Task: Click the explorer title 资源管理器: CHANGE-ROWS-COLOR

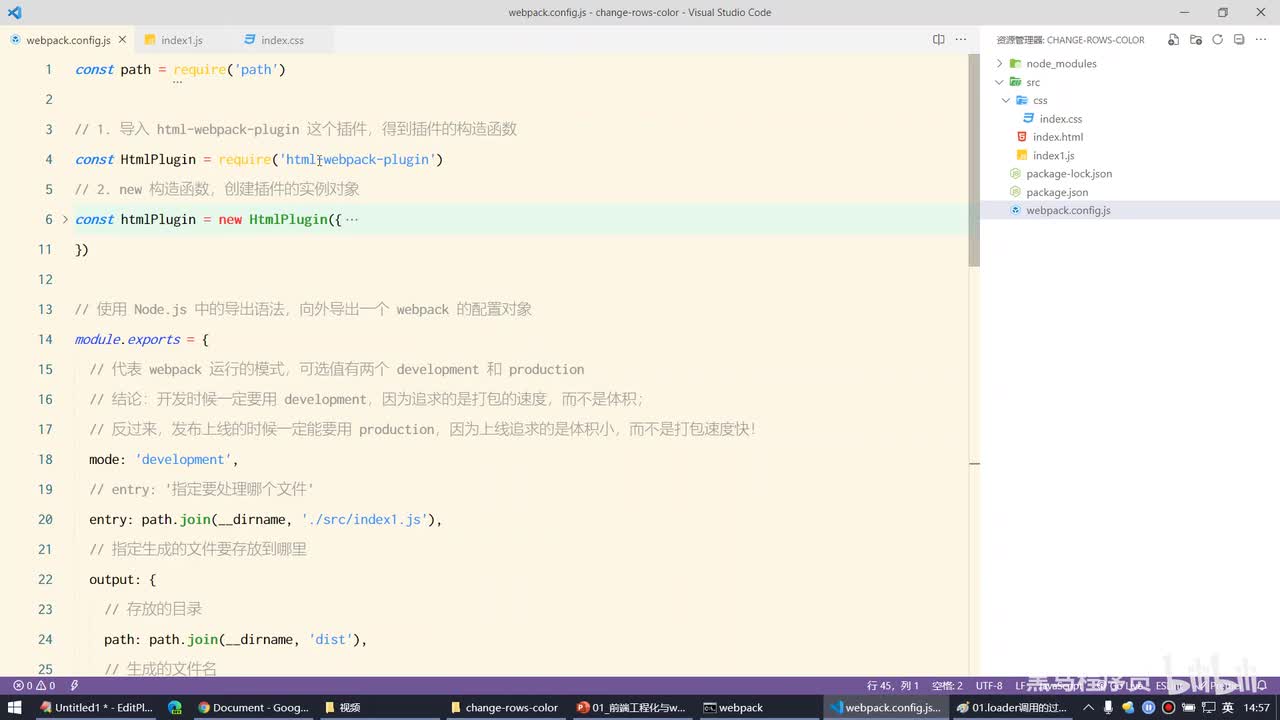Action: pos(1070,40)
